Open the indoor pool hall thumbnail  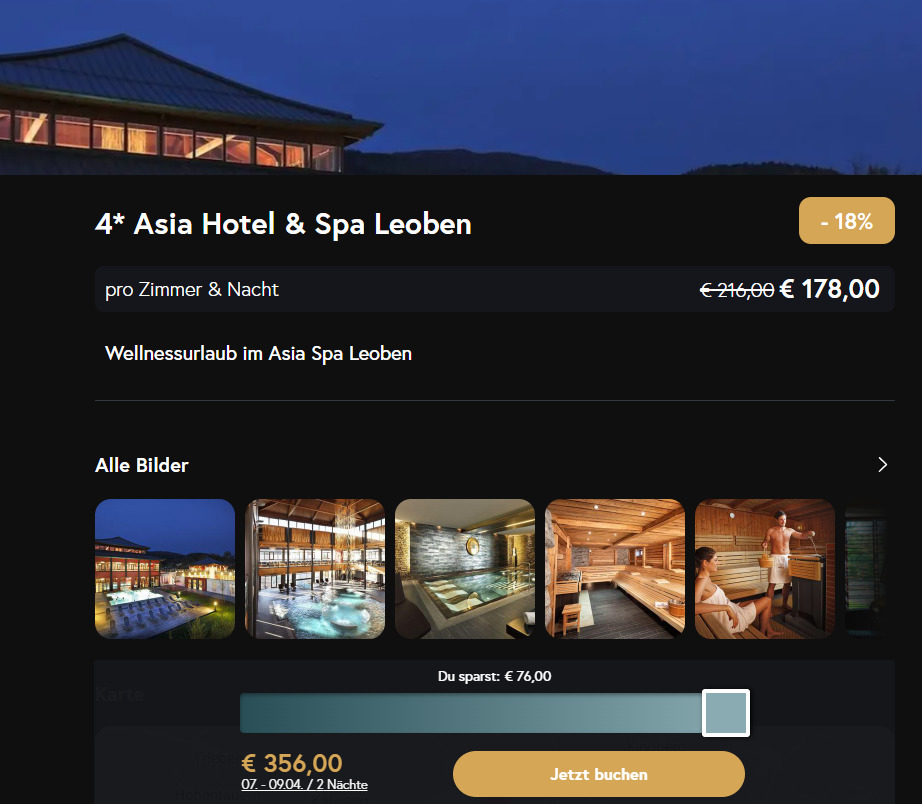tap(315, 569)
